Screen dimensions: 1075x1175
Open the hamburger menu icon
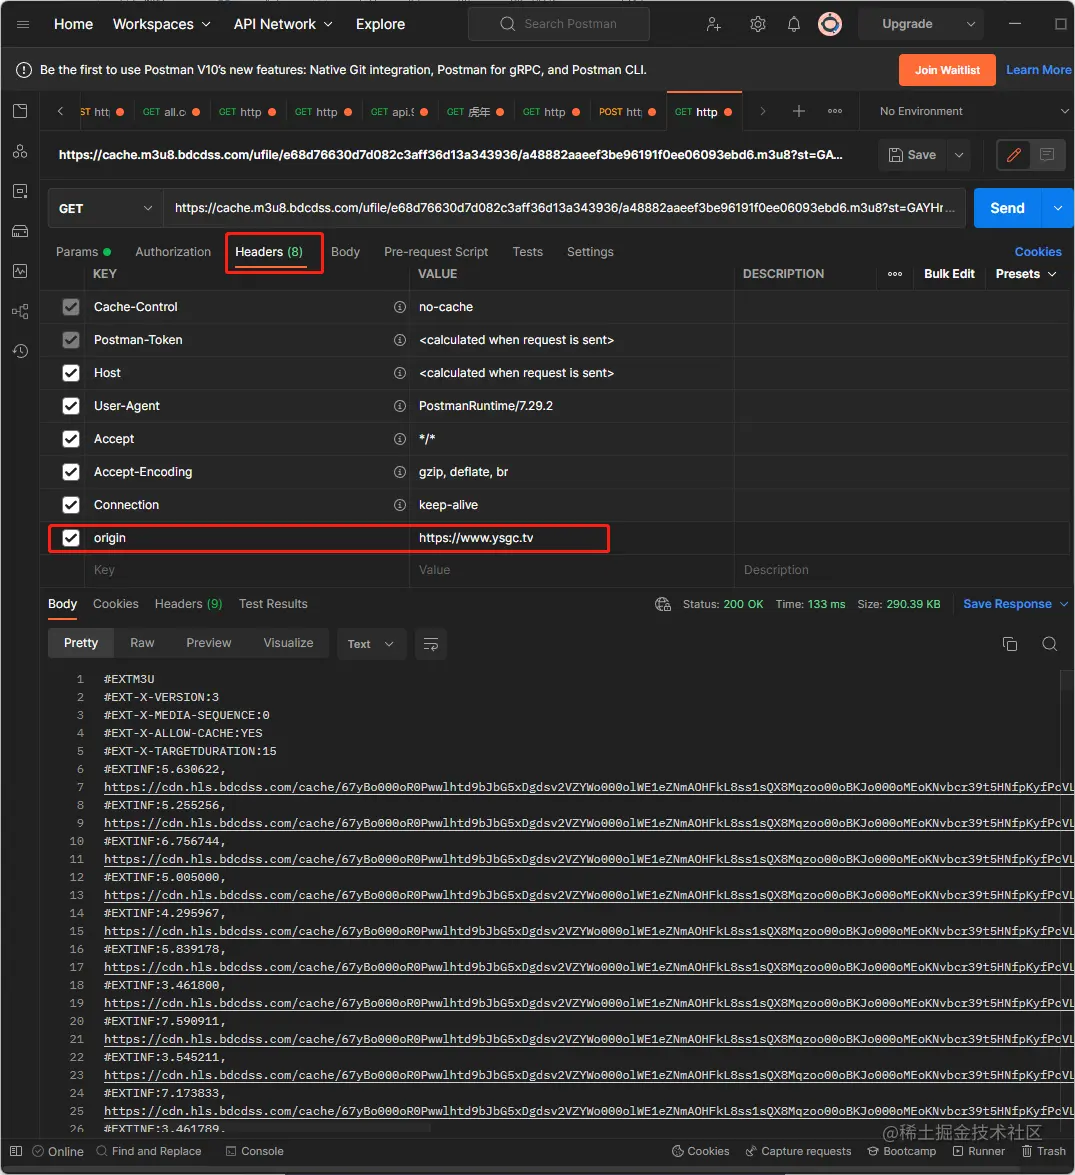23,24
